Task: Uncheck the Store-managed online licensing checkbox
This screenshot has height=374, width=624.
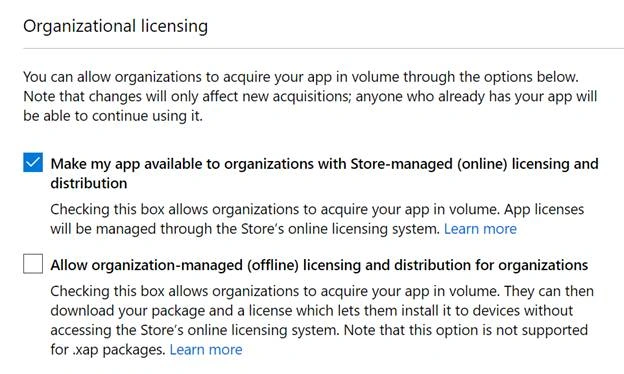Action: pos(33,162)
